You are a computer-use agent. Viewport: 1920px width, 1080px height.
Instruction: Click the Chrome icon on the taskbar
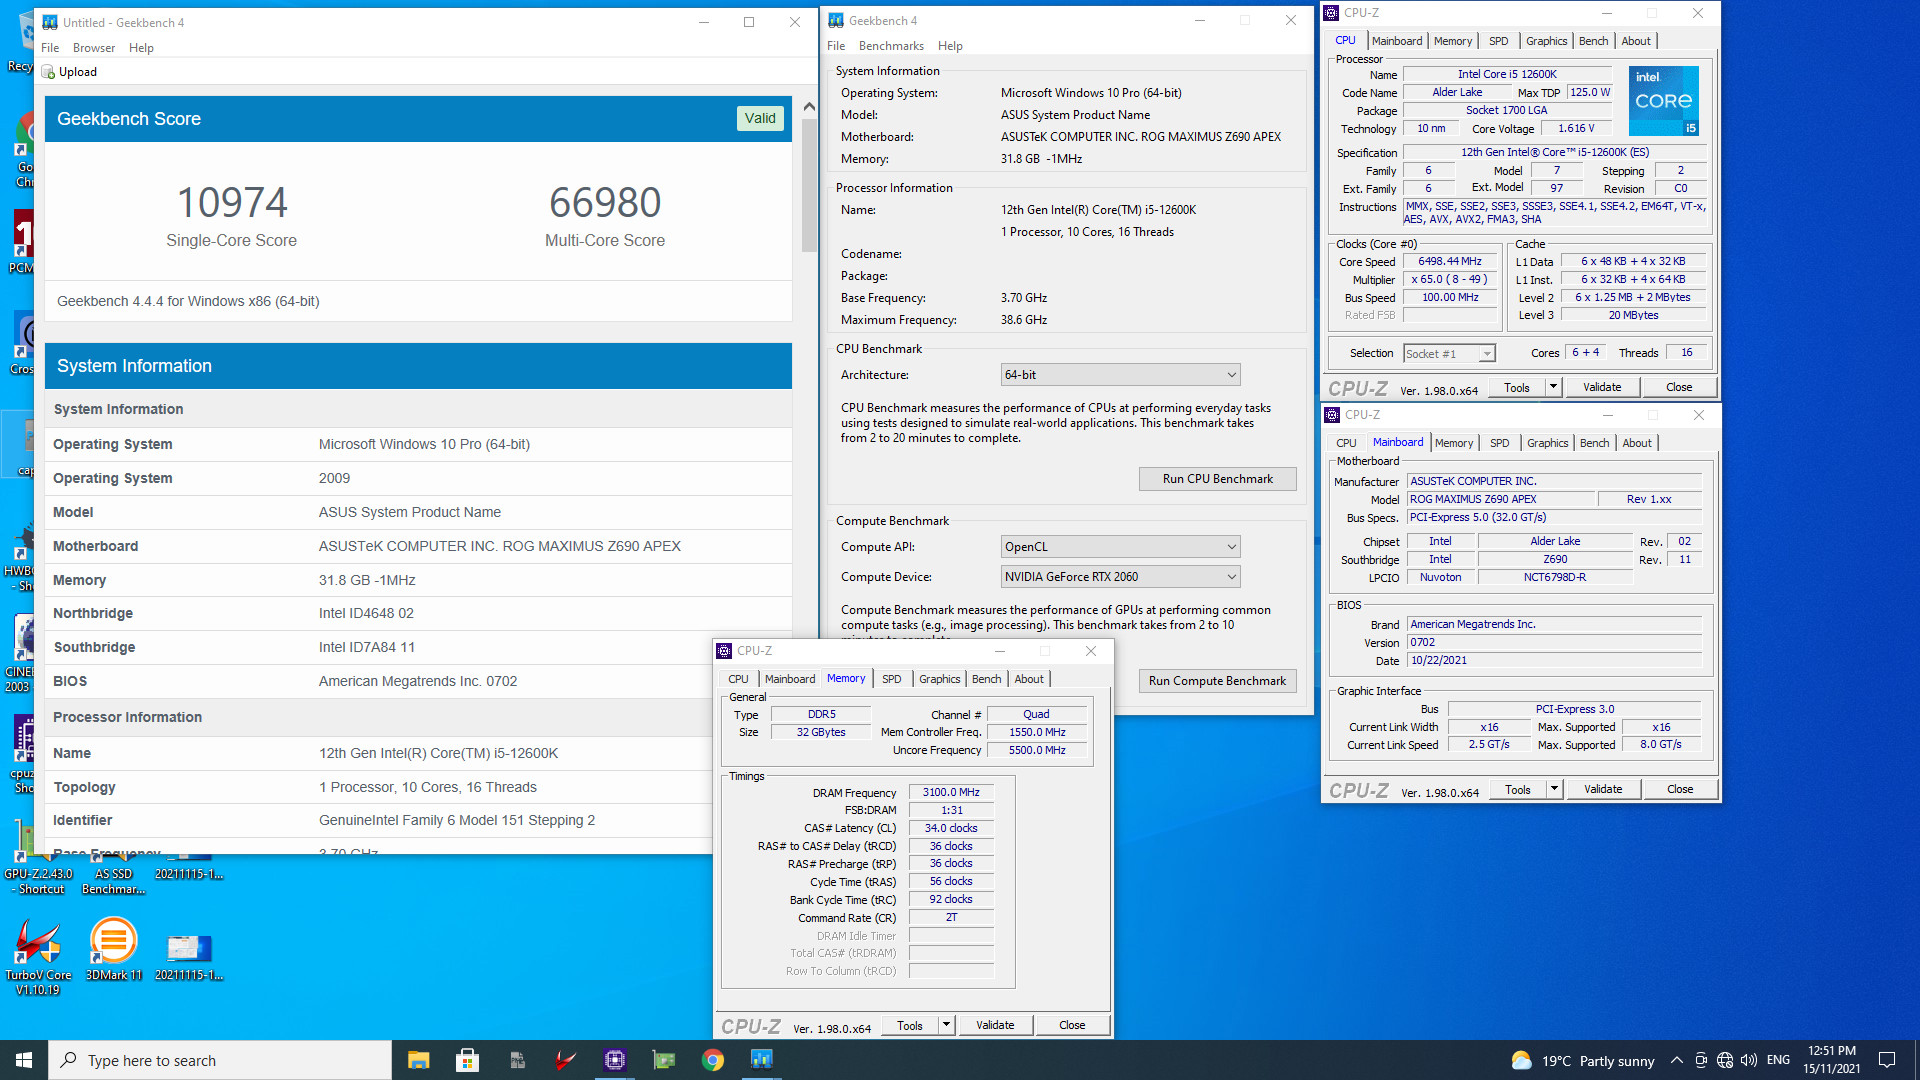tap(712, 1060)
